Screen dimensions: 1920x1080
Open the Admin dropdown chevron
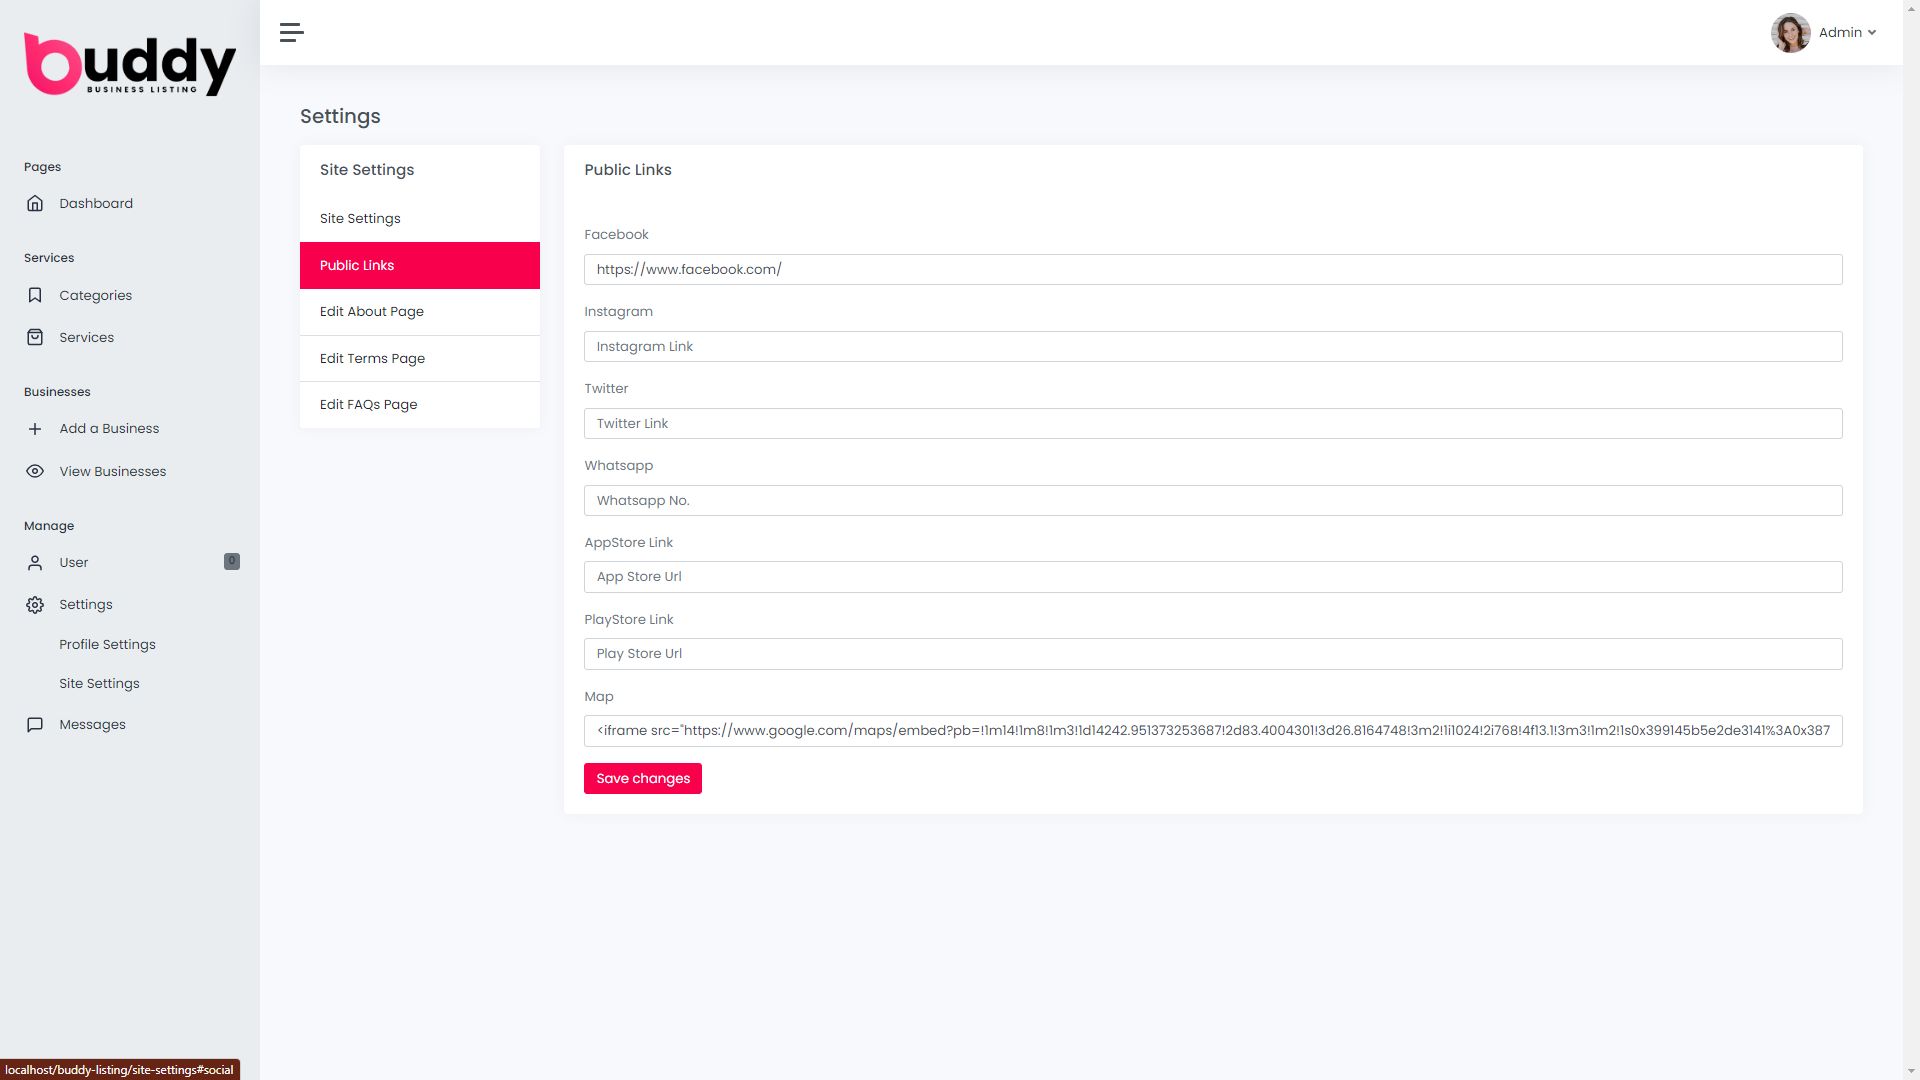point(1872,33)
